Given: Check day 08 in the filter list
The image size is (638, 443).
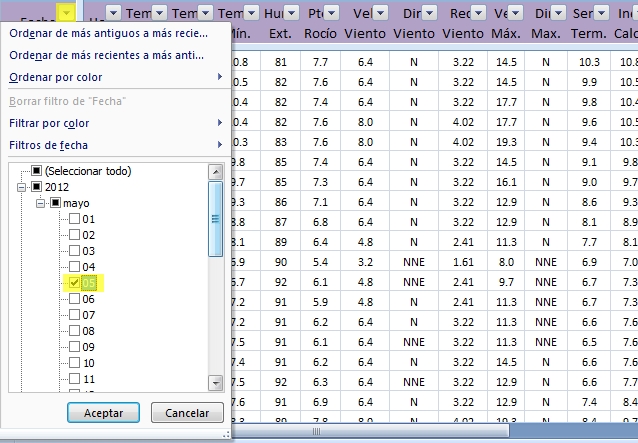Looking at the screenshot, I should point(74,331).
